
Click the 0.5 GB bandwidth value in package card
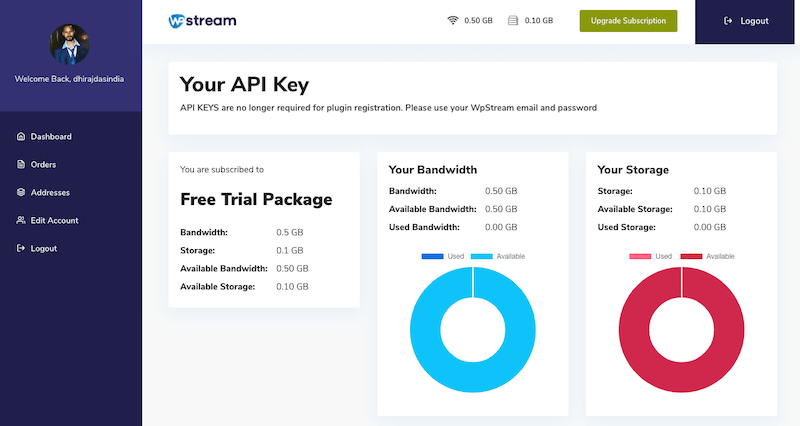(290, 232)
